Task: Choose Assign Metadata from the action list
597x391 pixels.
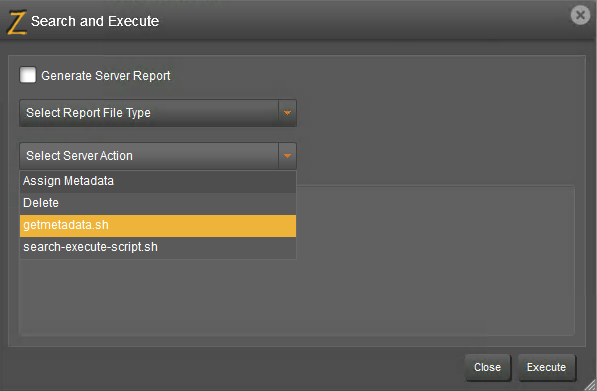Action: click(158, 181)
